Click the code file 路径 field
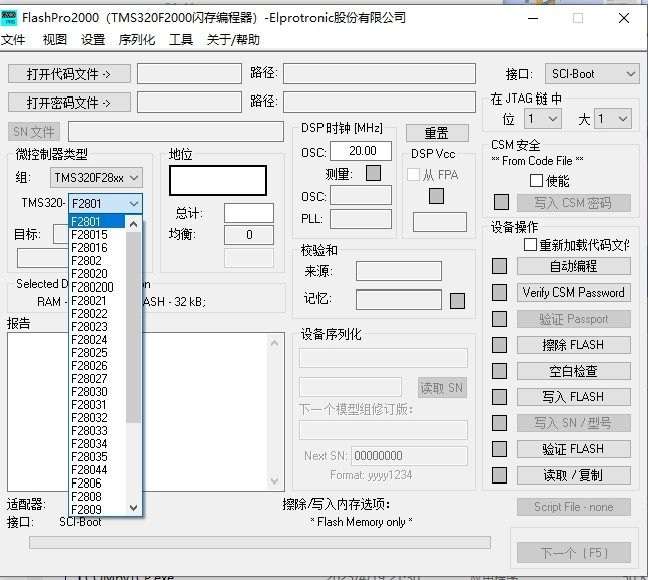The image size is (648, 580). (379, 74)
